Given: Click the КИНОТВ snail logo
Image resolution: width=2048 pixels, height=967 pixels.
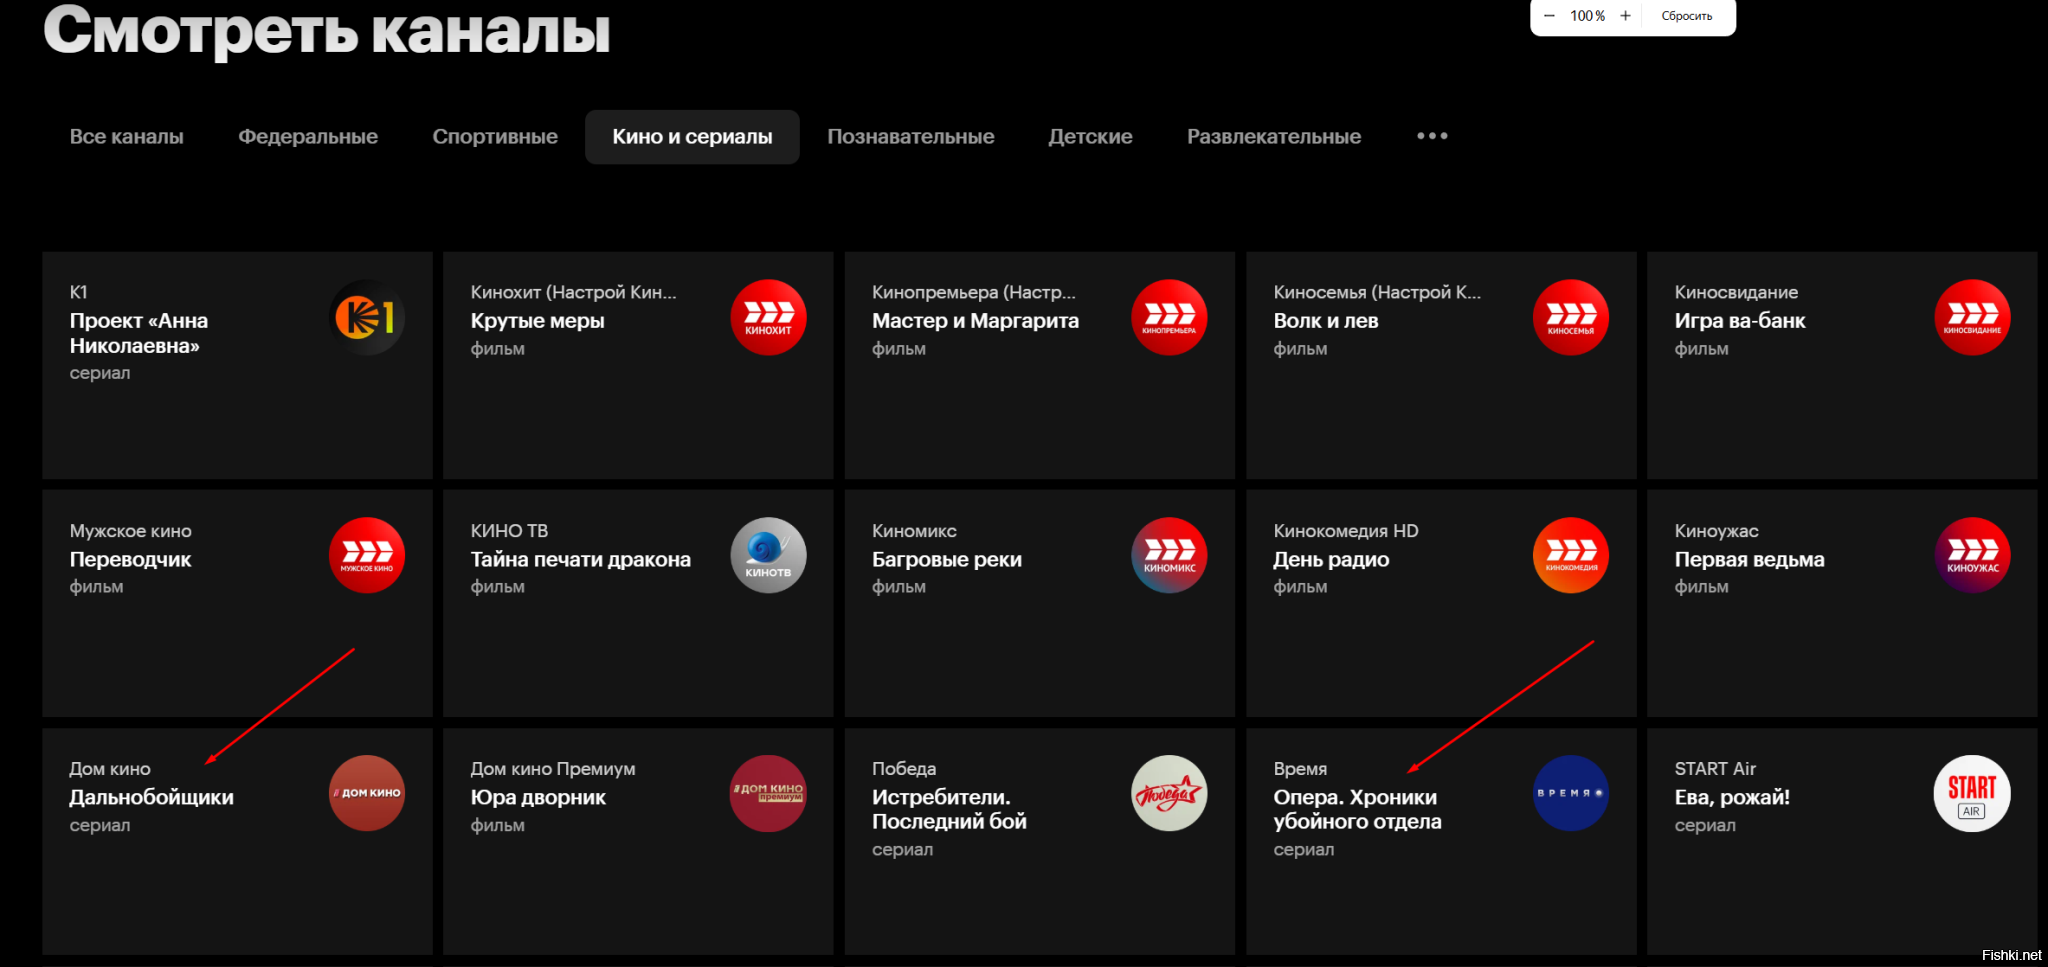Looking at the screenshot, I should click(x=768, y=555).
